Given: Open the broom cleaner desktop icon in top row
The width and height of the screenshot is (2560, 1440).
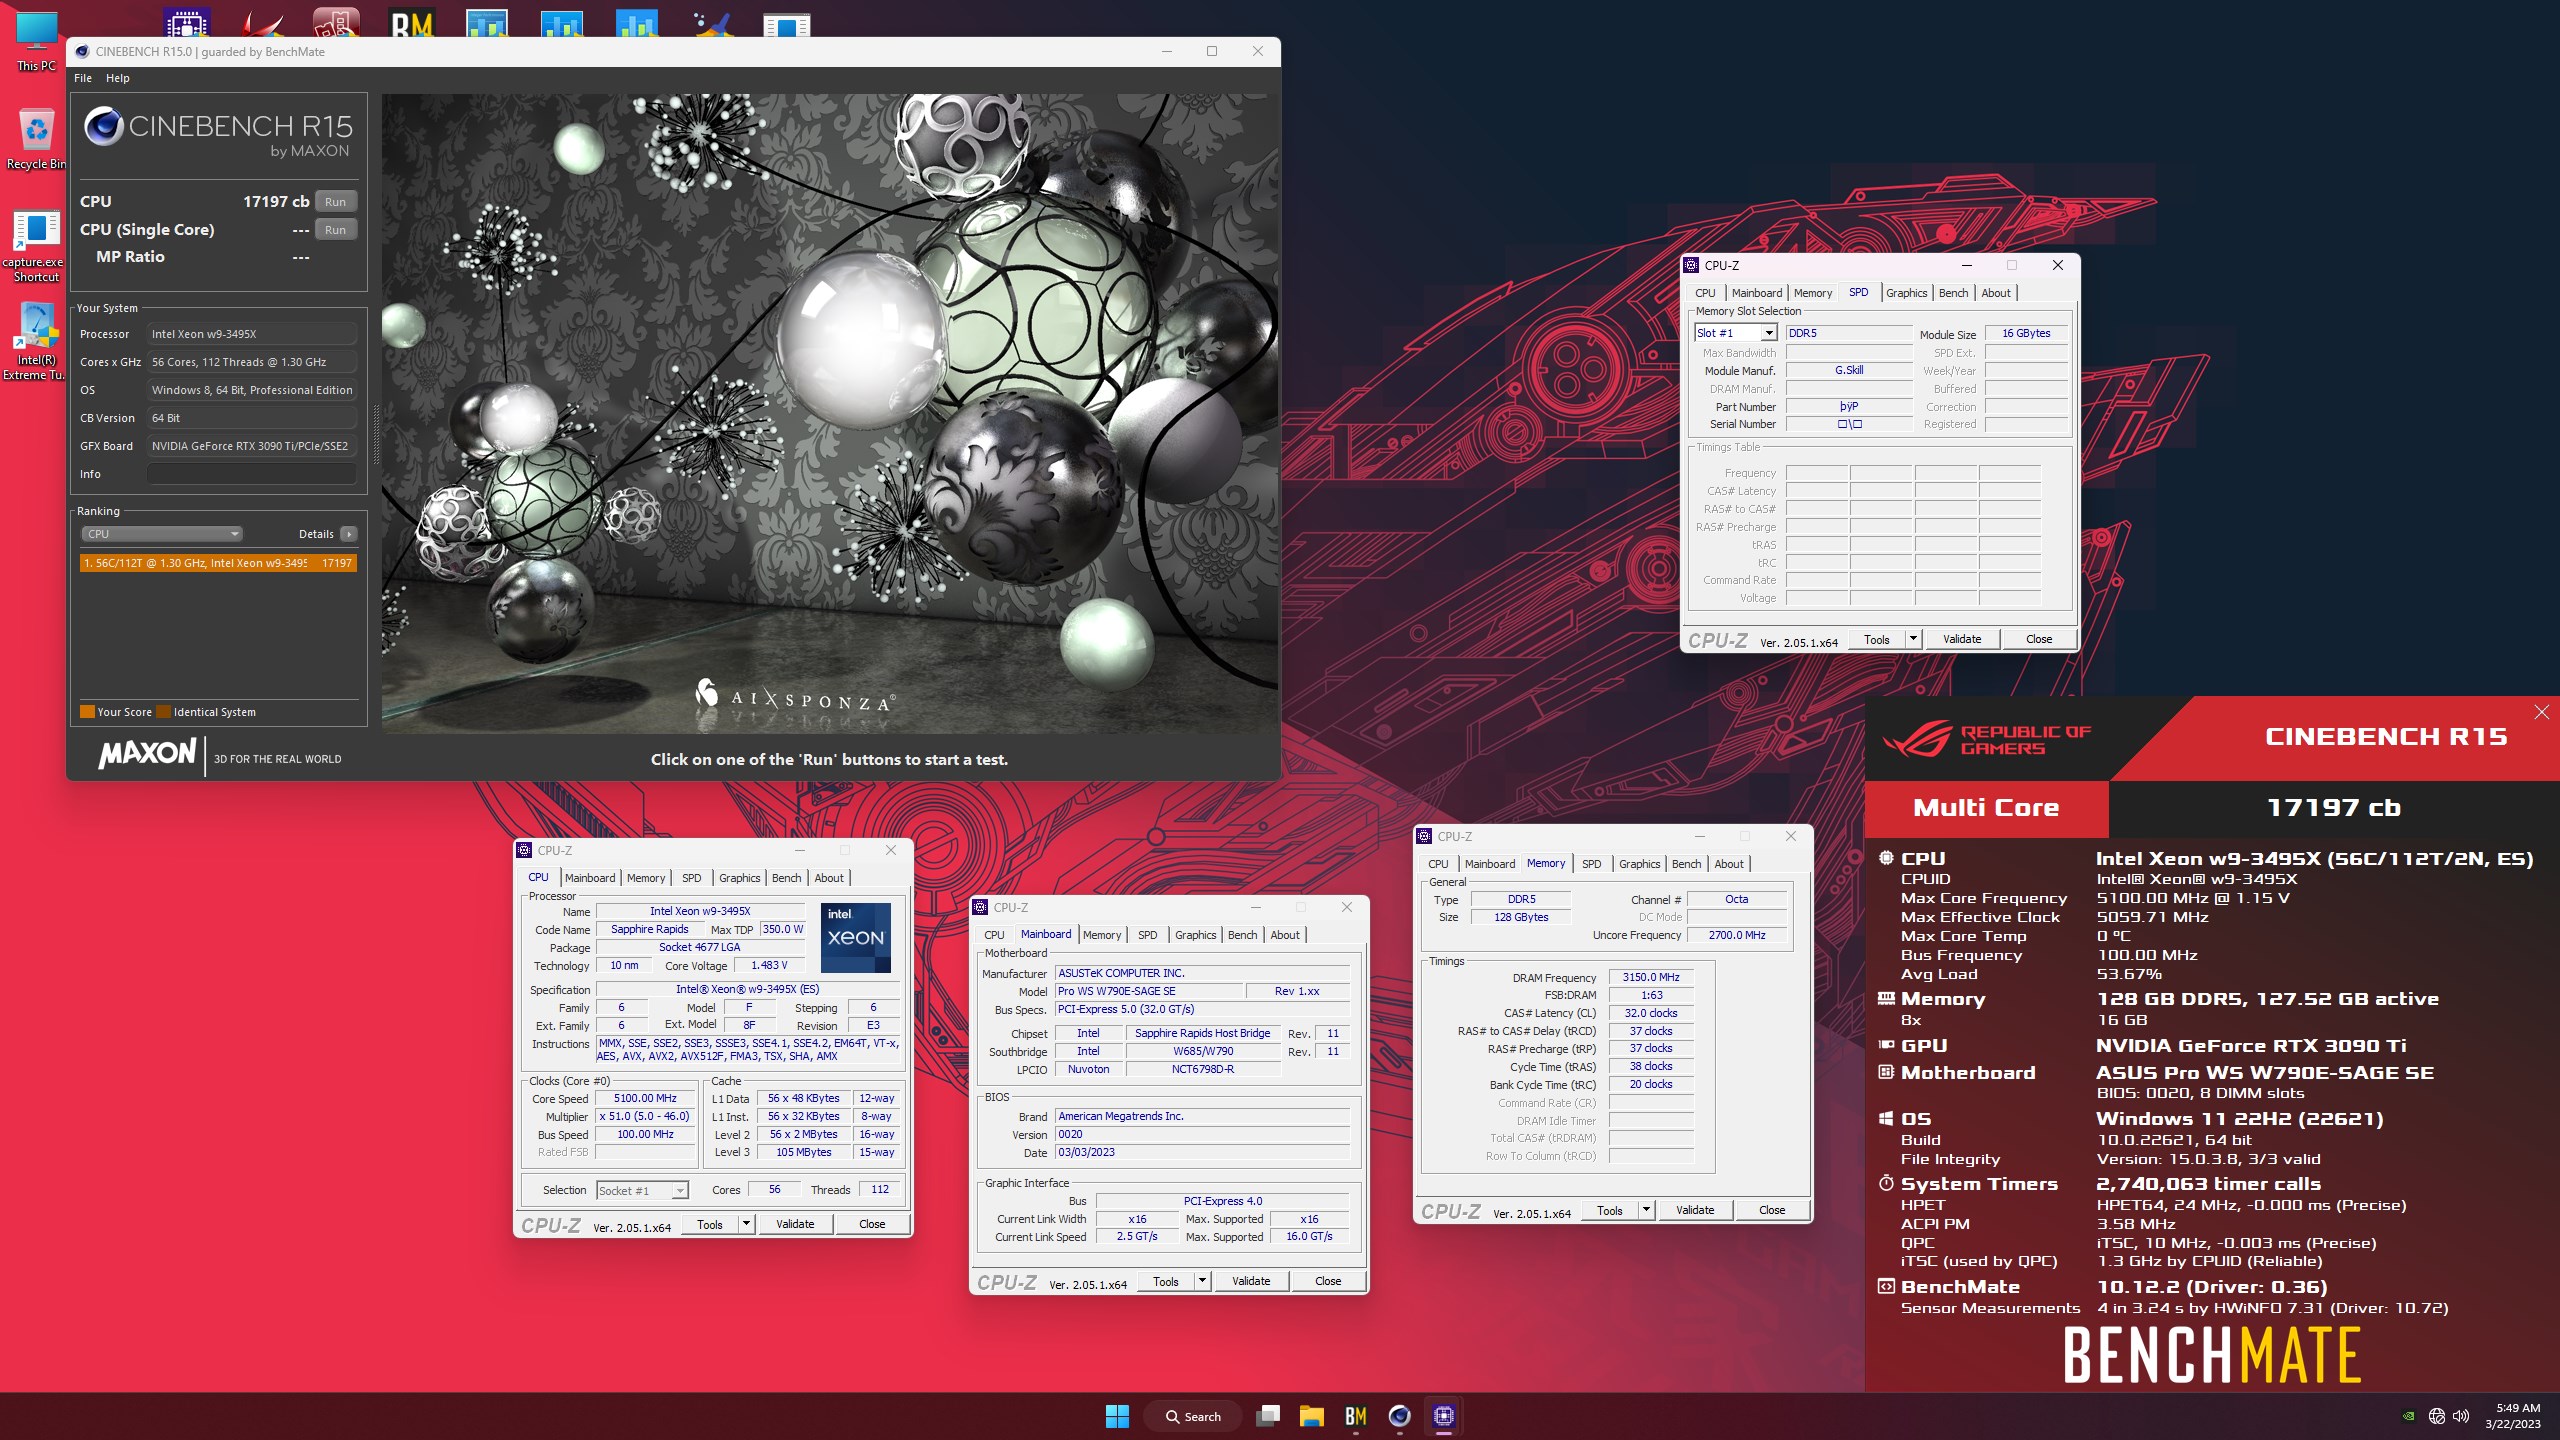Looking at the screenshot, I should point(712,22).
